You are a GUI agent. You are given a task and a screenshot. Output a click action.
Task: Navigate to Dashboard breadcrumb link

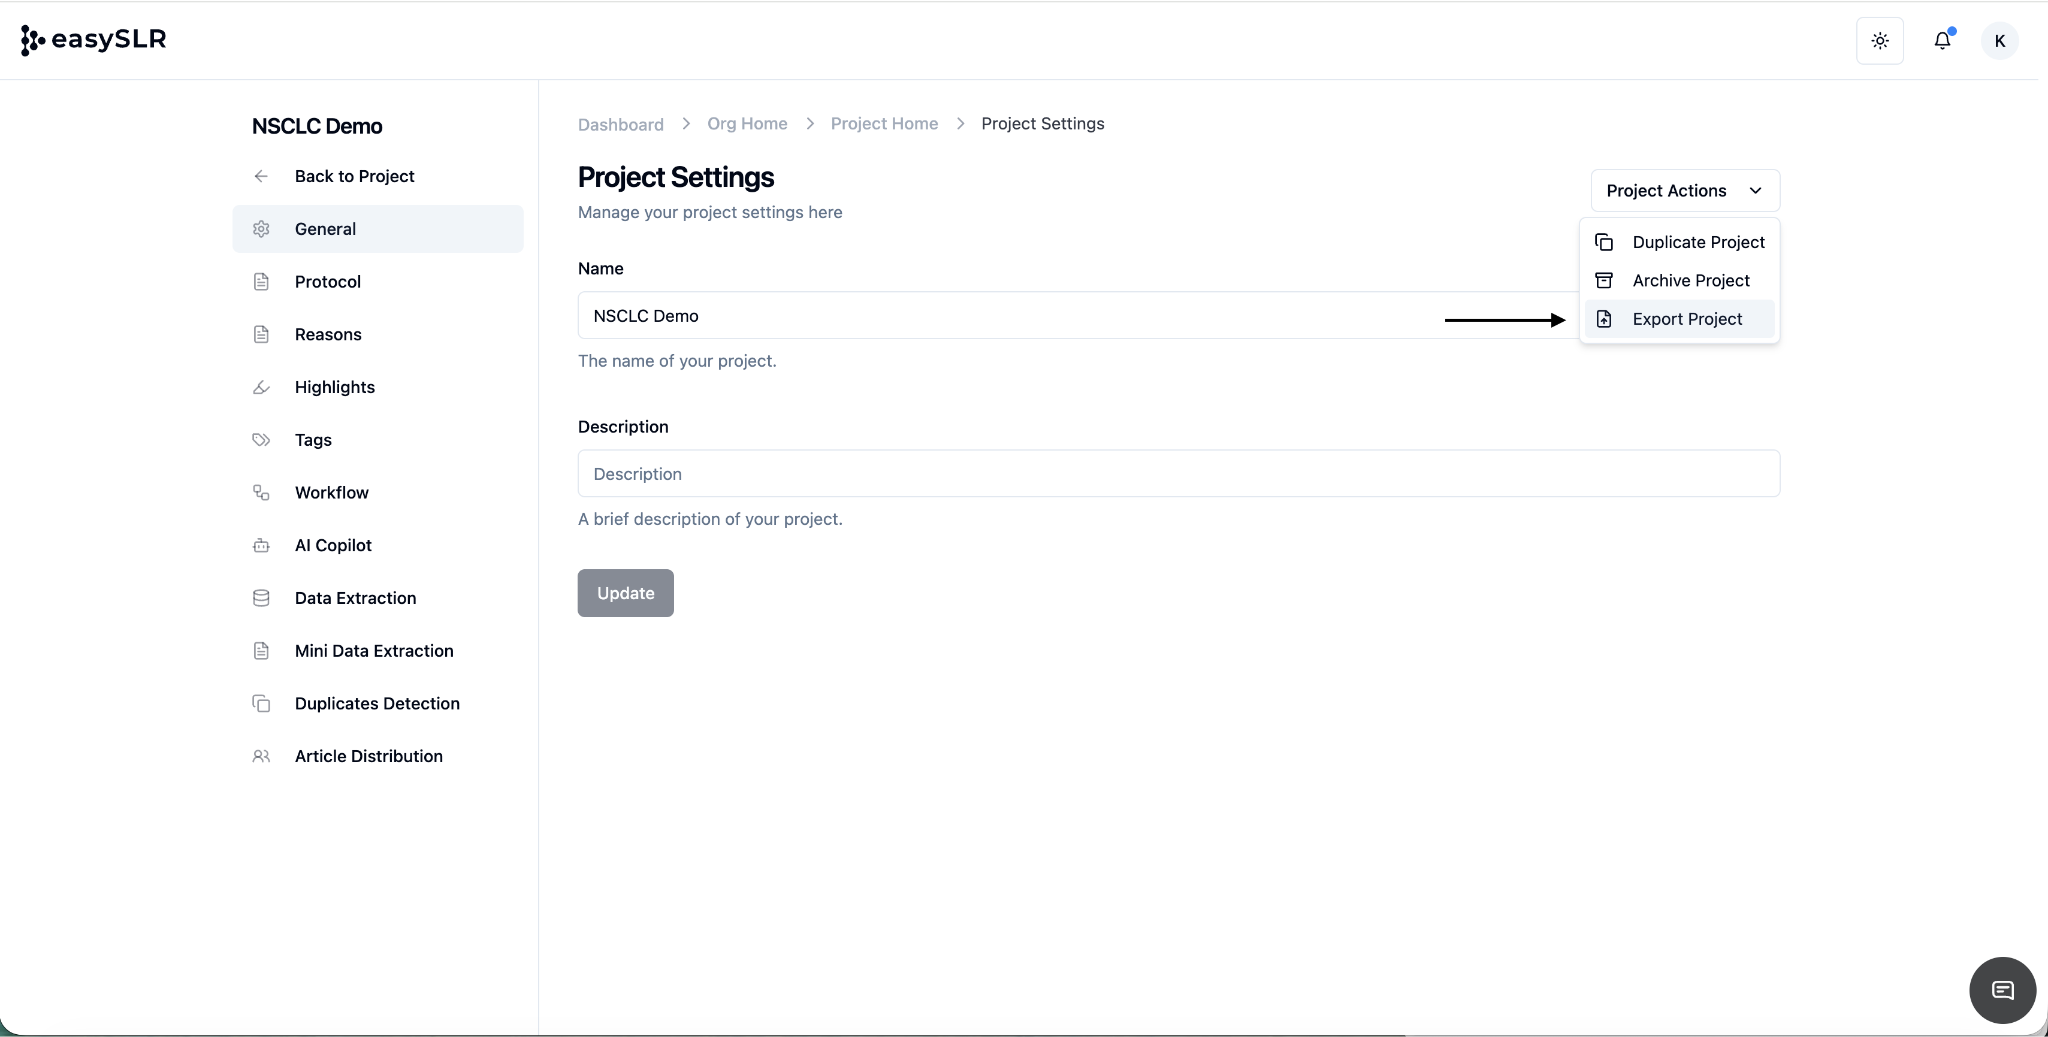pos(620,124)
